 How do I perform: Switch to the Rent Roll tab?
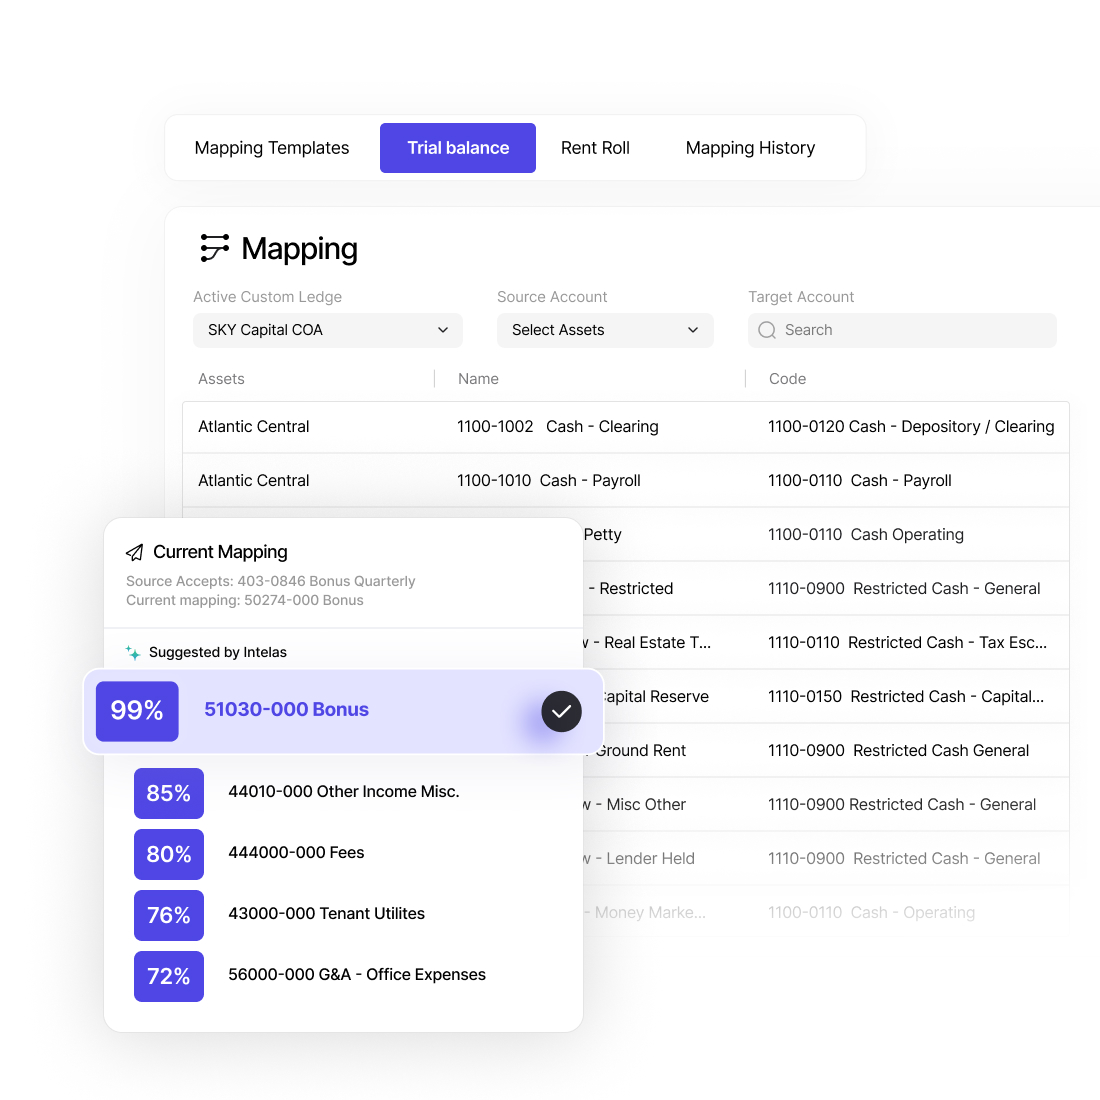pyautogui.click(x=595, y=147)
